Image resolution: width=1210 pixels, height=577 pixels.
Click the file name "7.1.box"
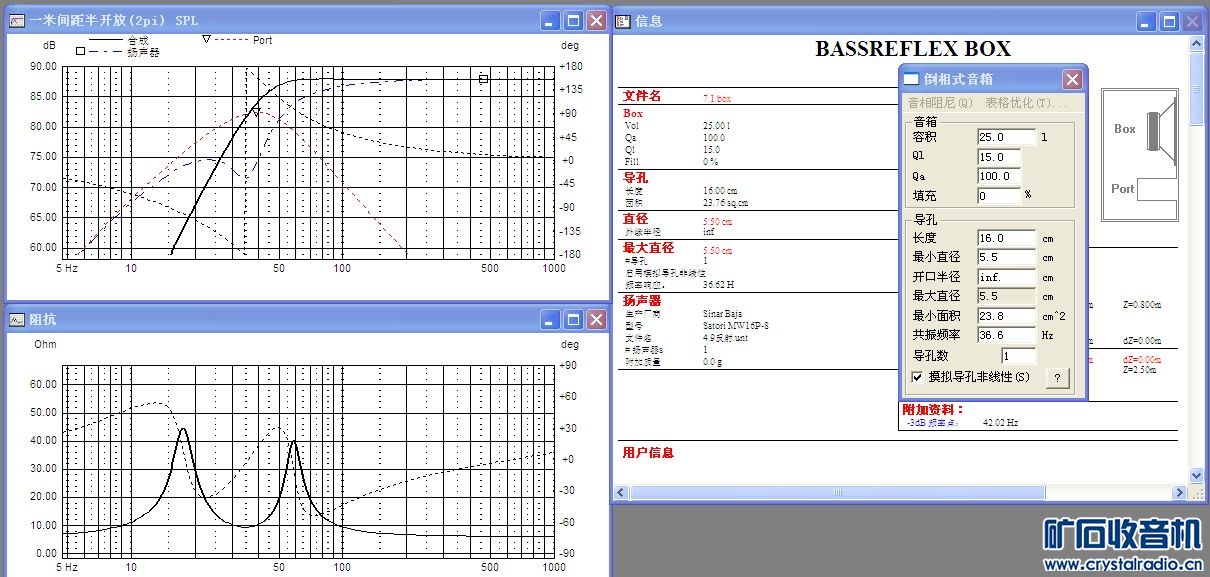pos(717,99)
